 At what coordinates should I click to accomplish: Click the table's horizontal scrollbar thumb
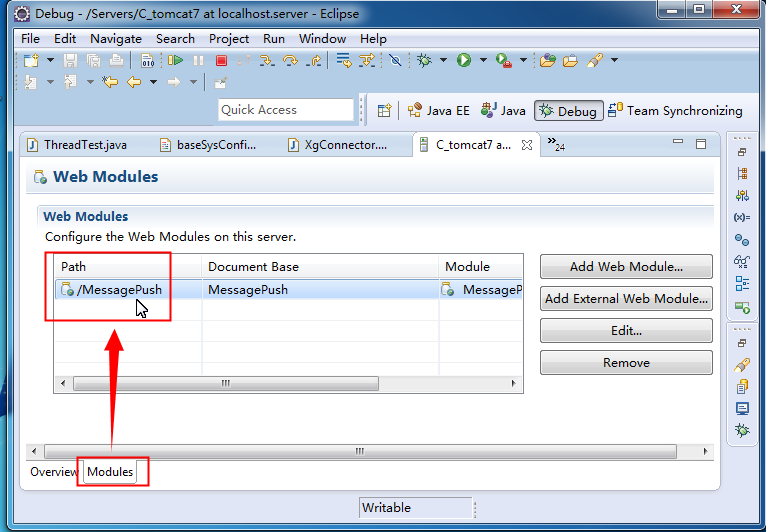click(x=226, y=383)
